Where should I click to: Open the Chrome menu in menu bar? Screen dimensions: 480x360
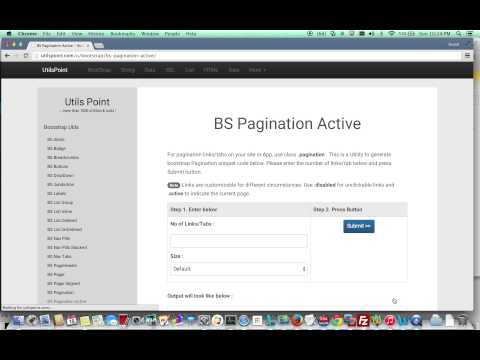[27, 34]
